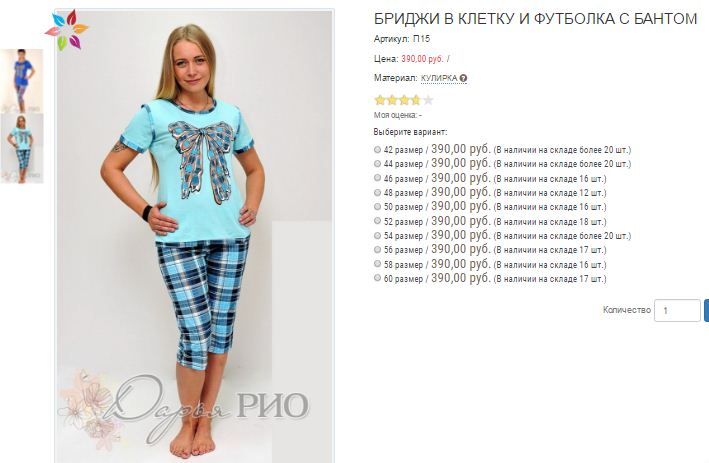The width and height of the screenshot is (709, 463).
Task: Open the blue t-shirt thumbnail
Action: click(x=21, y=80)
